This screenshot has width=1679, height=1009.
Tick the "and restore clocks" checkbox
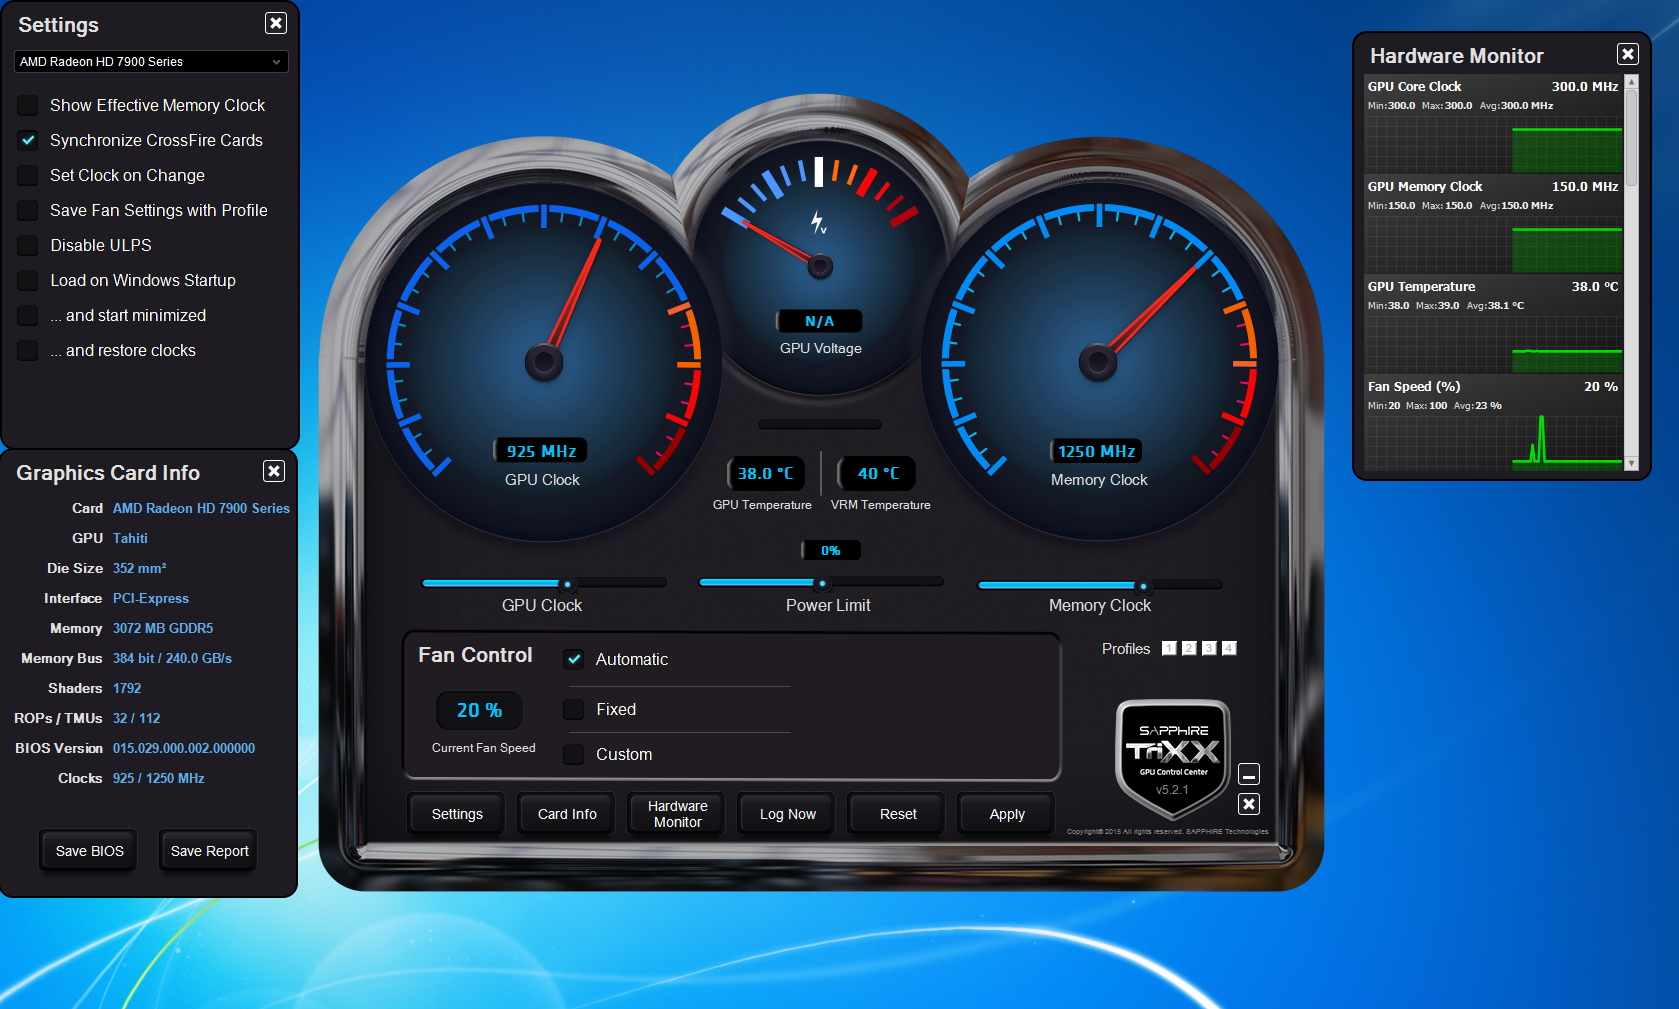(28, 350)
